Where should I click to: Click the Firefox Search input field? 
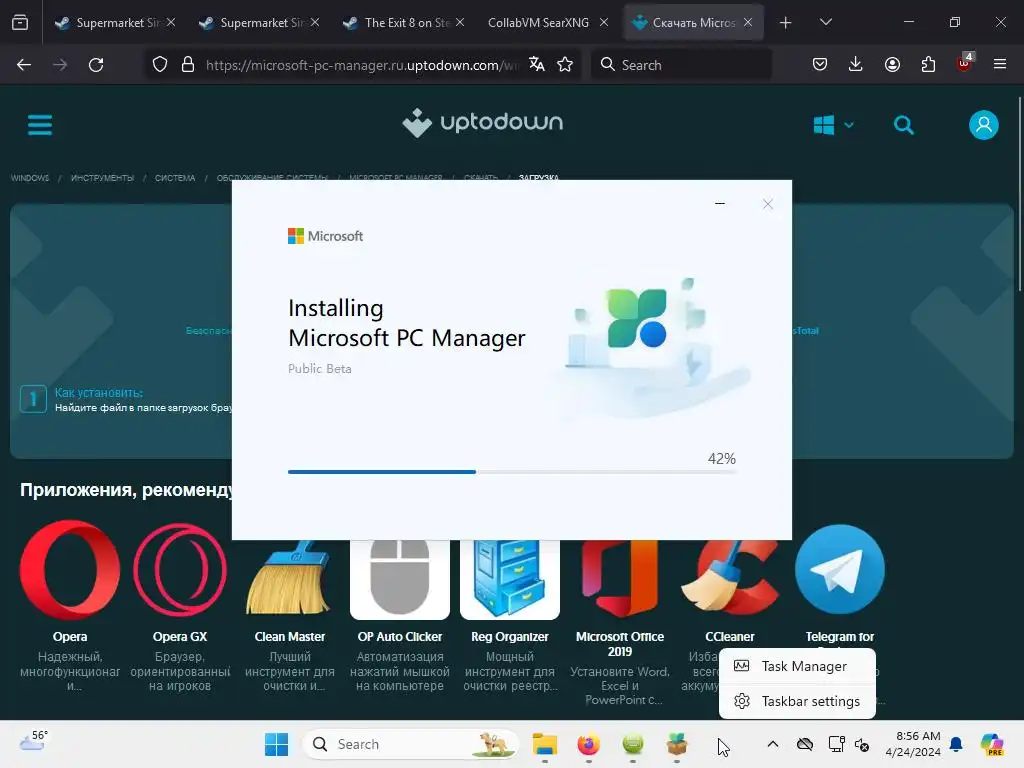coord(682,65)
